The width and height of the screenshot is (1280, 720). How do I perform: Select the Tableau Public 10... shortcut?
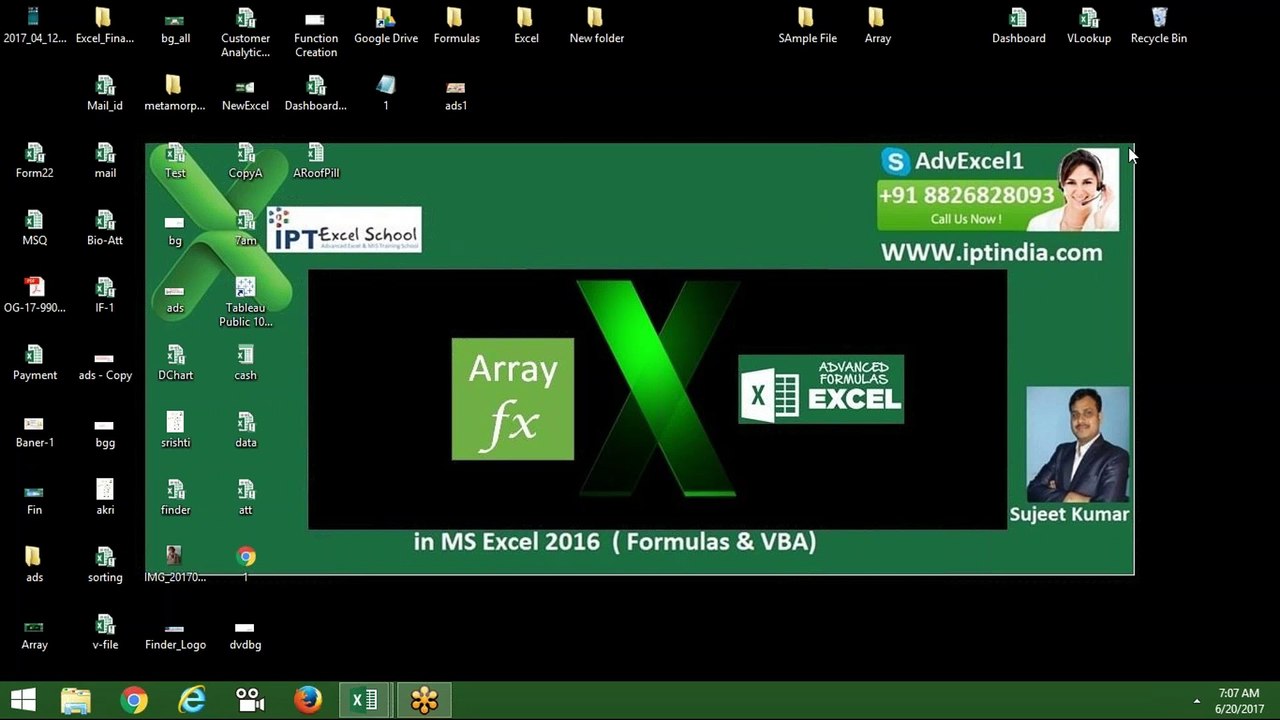[245, 302]
